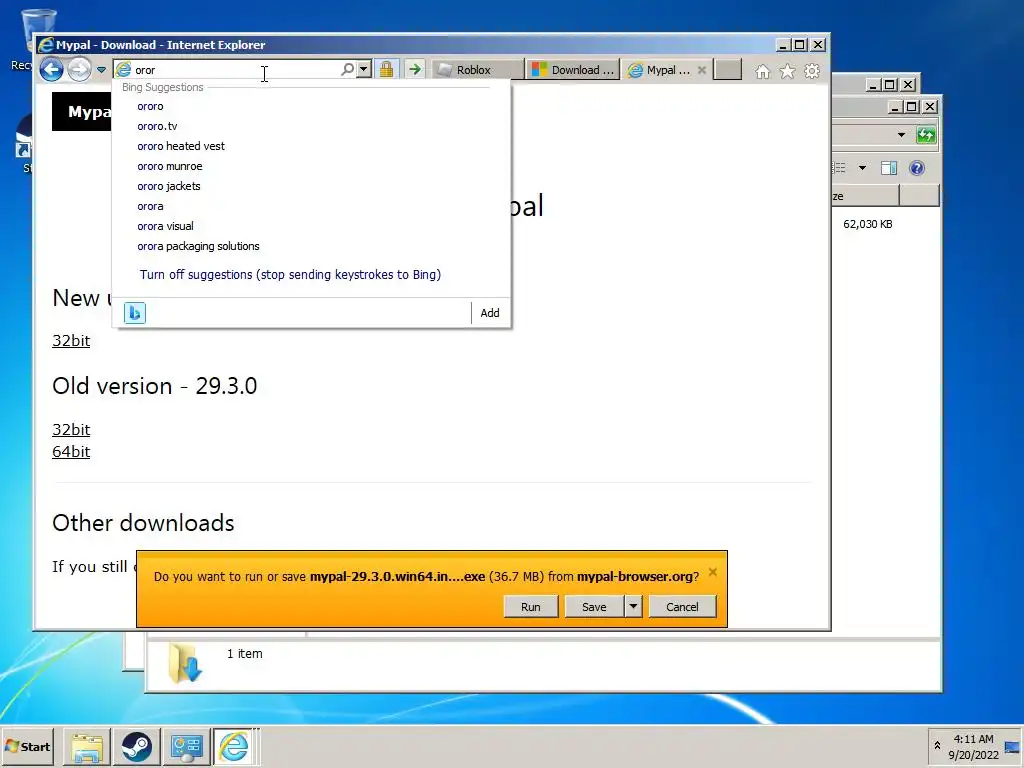
Task: Open Windows Explorer from the taskbar
Action: coord(87,746)
